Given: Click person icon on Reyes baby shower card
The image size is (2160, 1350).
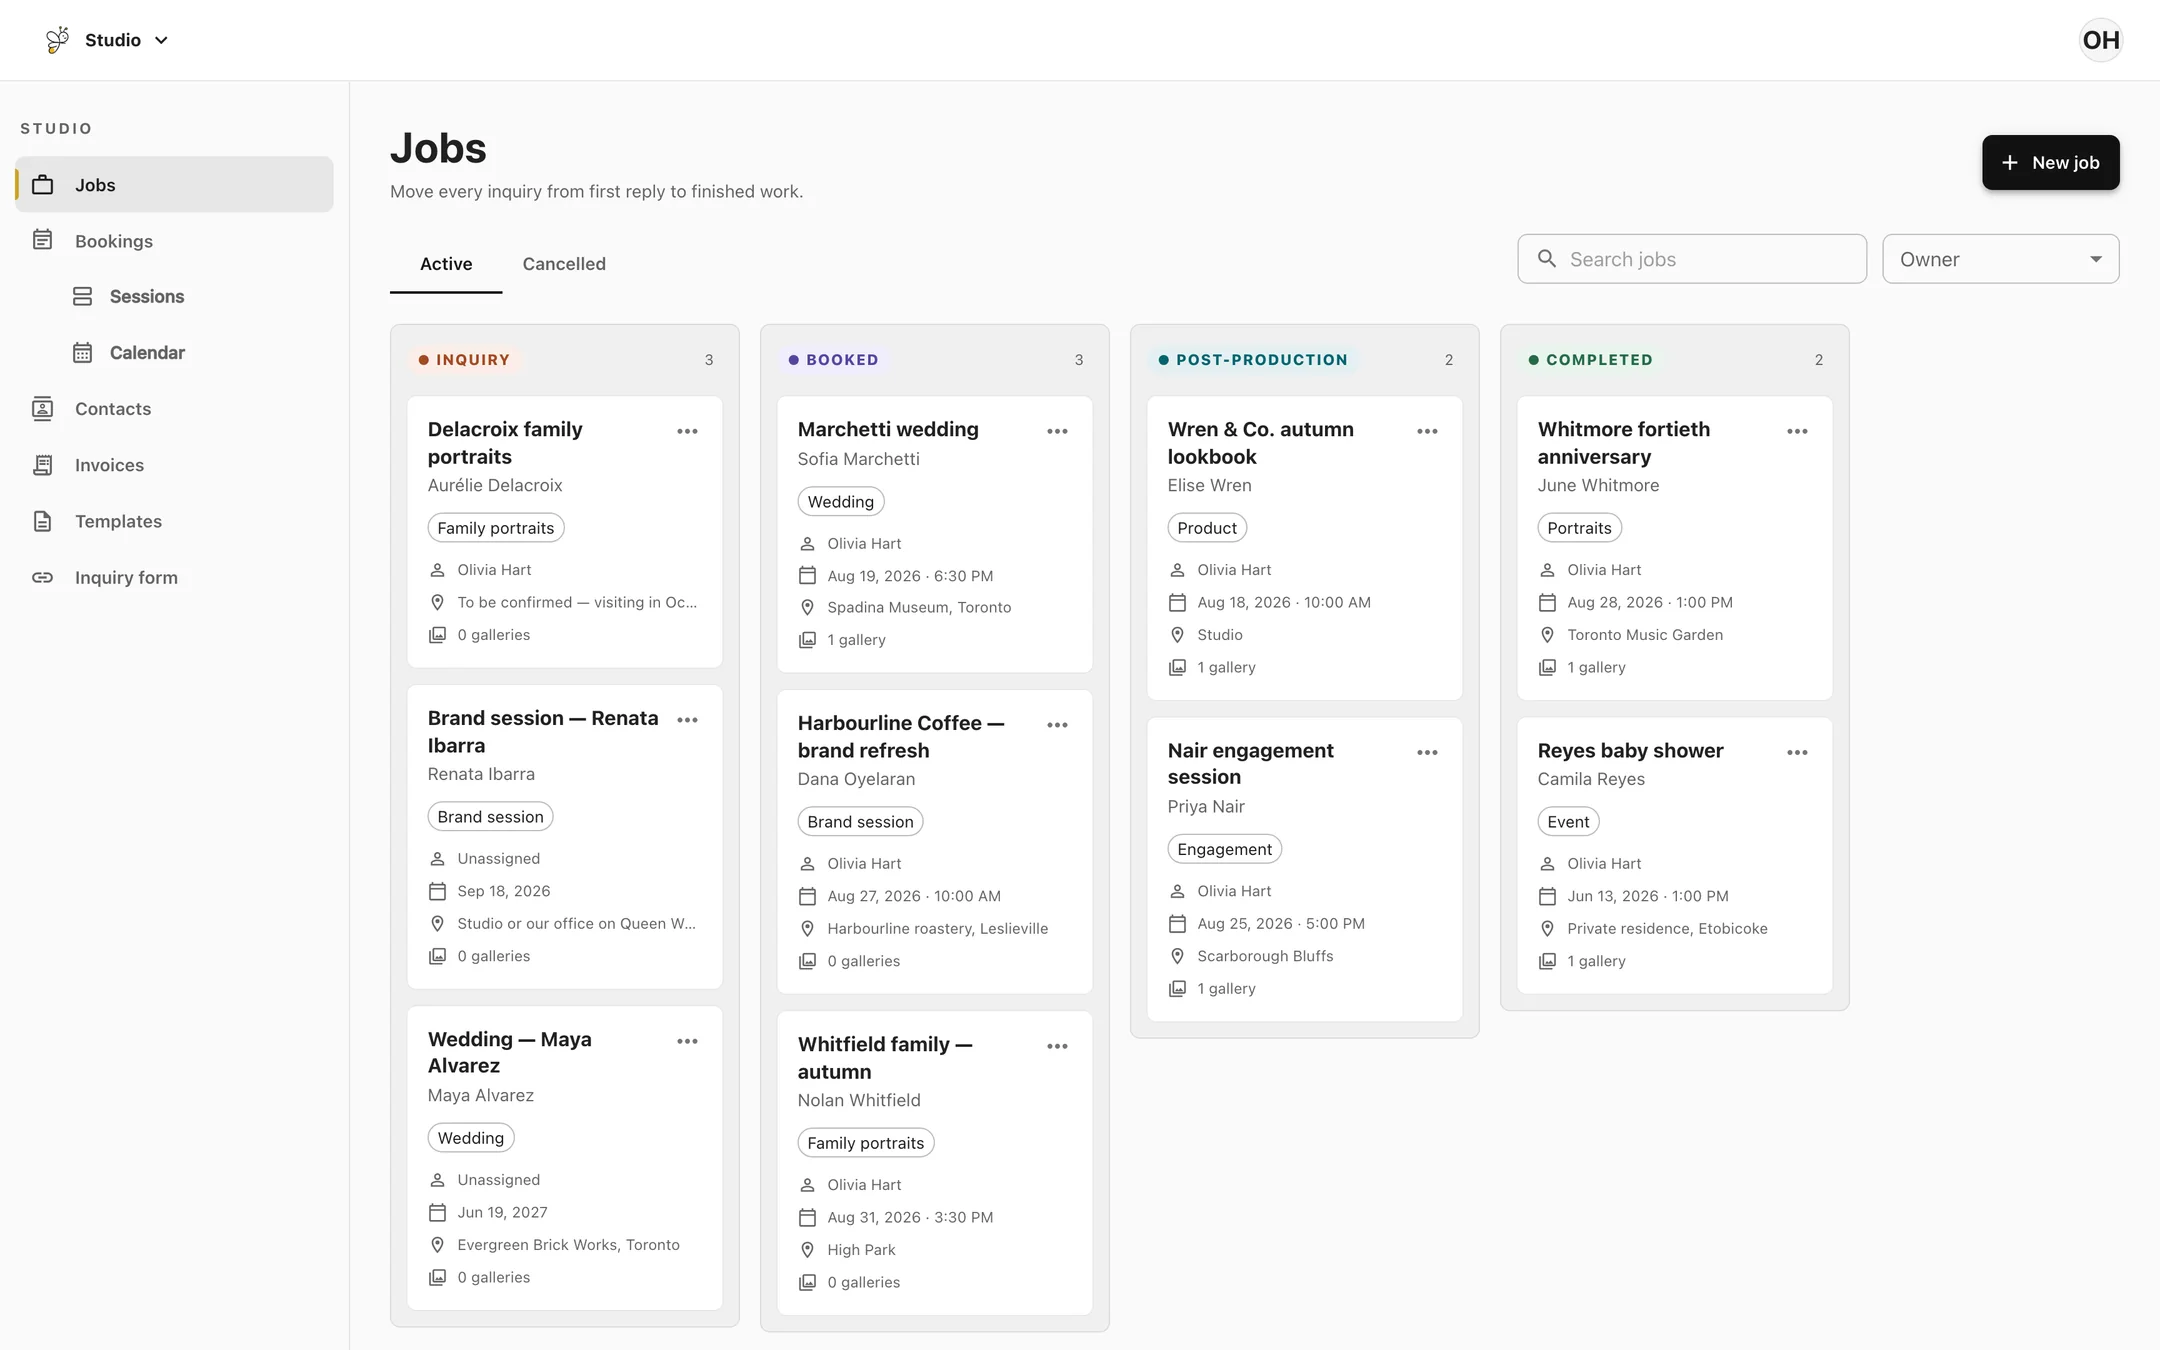Looking at the screenshot, I should pos(1547,864).
